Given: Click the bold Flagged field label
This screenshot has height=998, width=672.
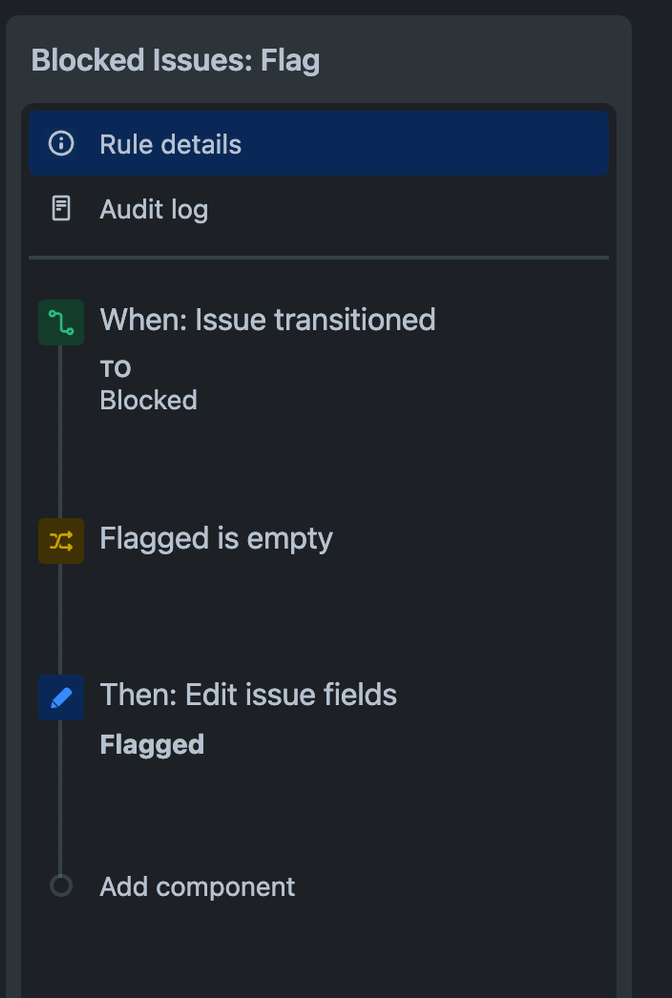Looking at the screenshot, I should point(151,745).
